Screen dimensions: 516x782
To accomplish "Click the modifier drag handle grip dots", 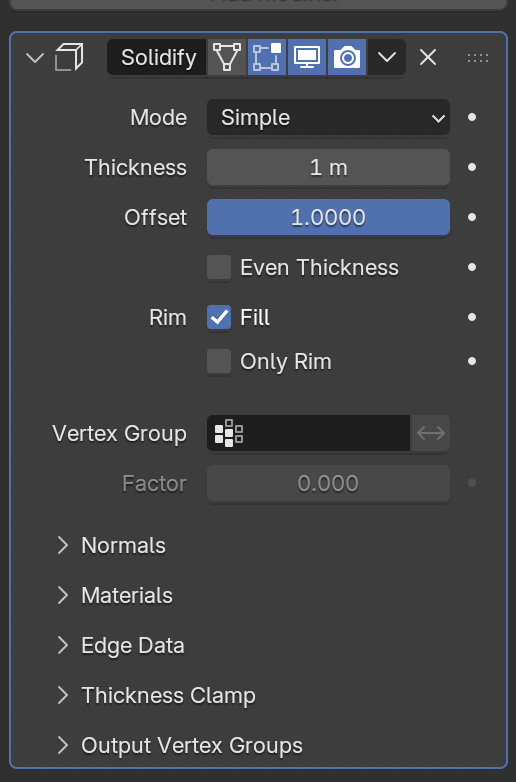I will (478, 58).
